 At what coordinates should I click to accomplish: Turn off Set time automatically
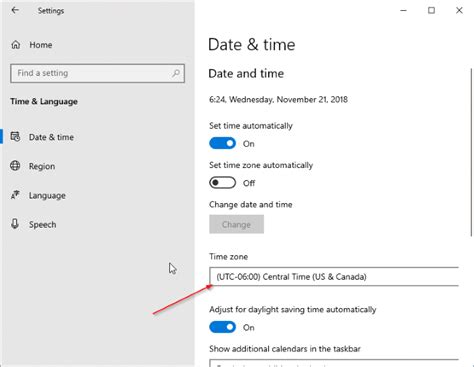point(222,144)
